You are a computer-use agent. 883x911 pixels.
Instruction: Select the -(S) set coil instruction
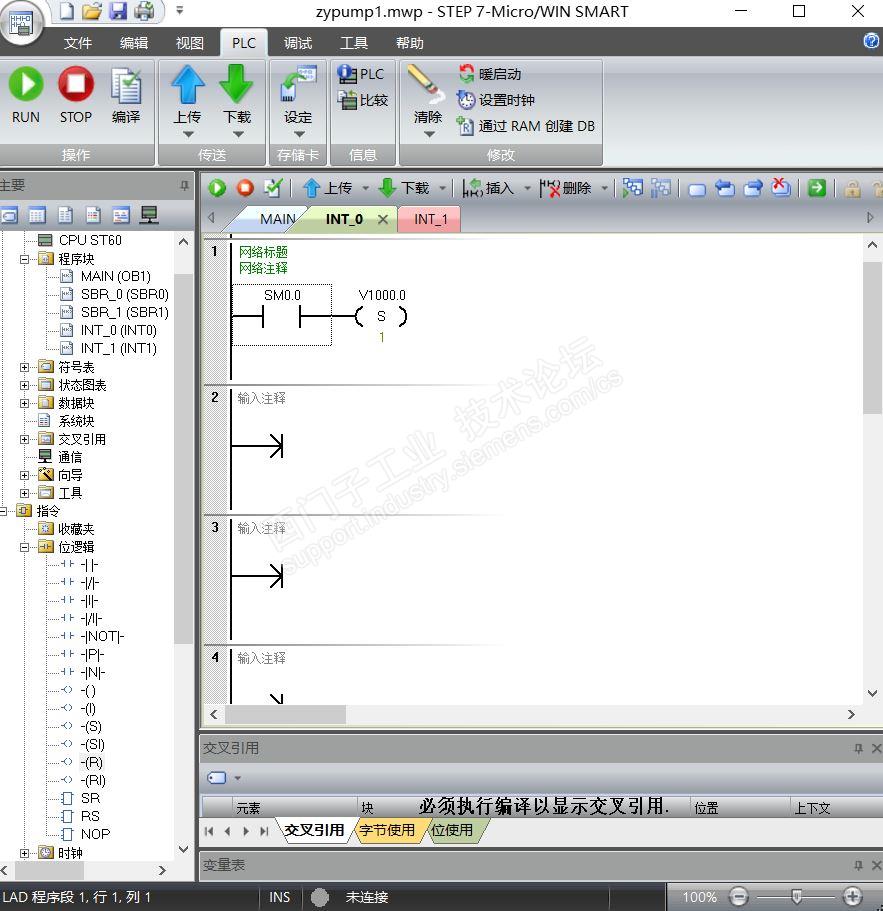91,727
